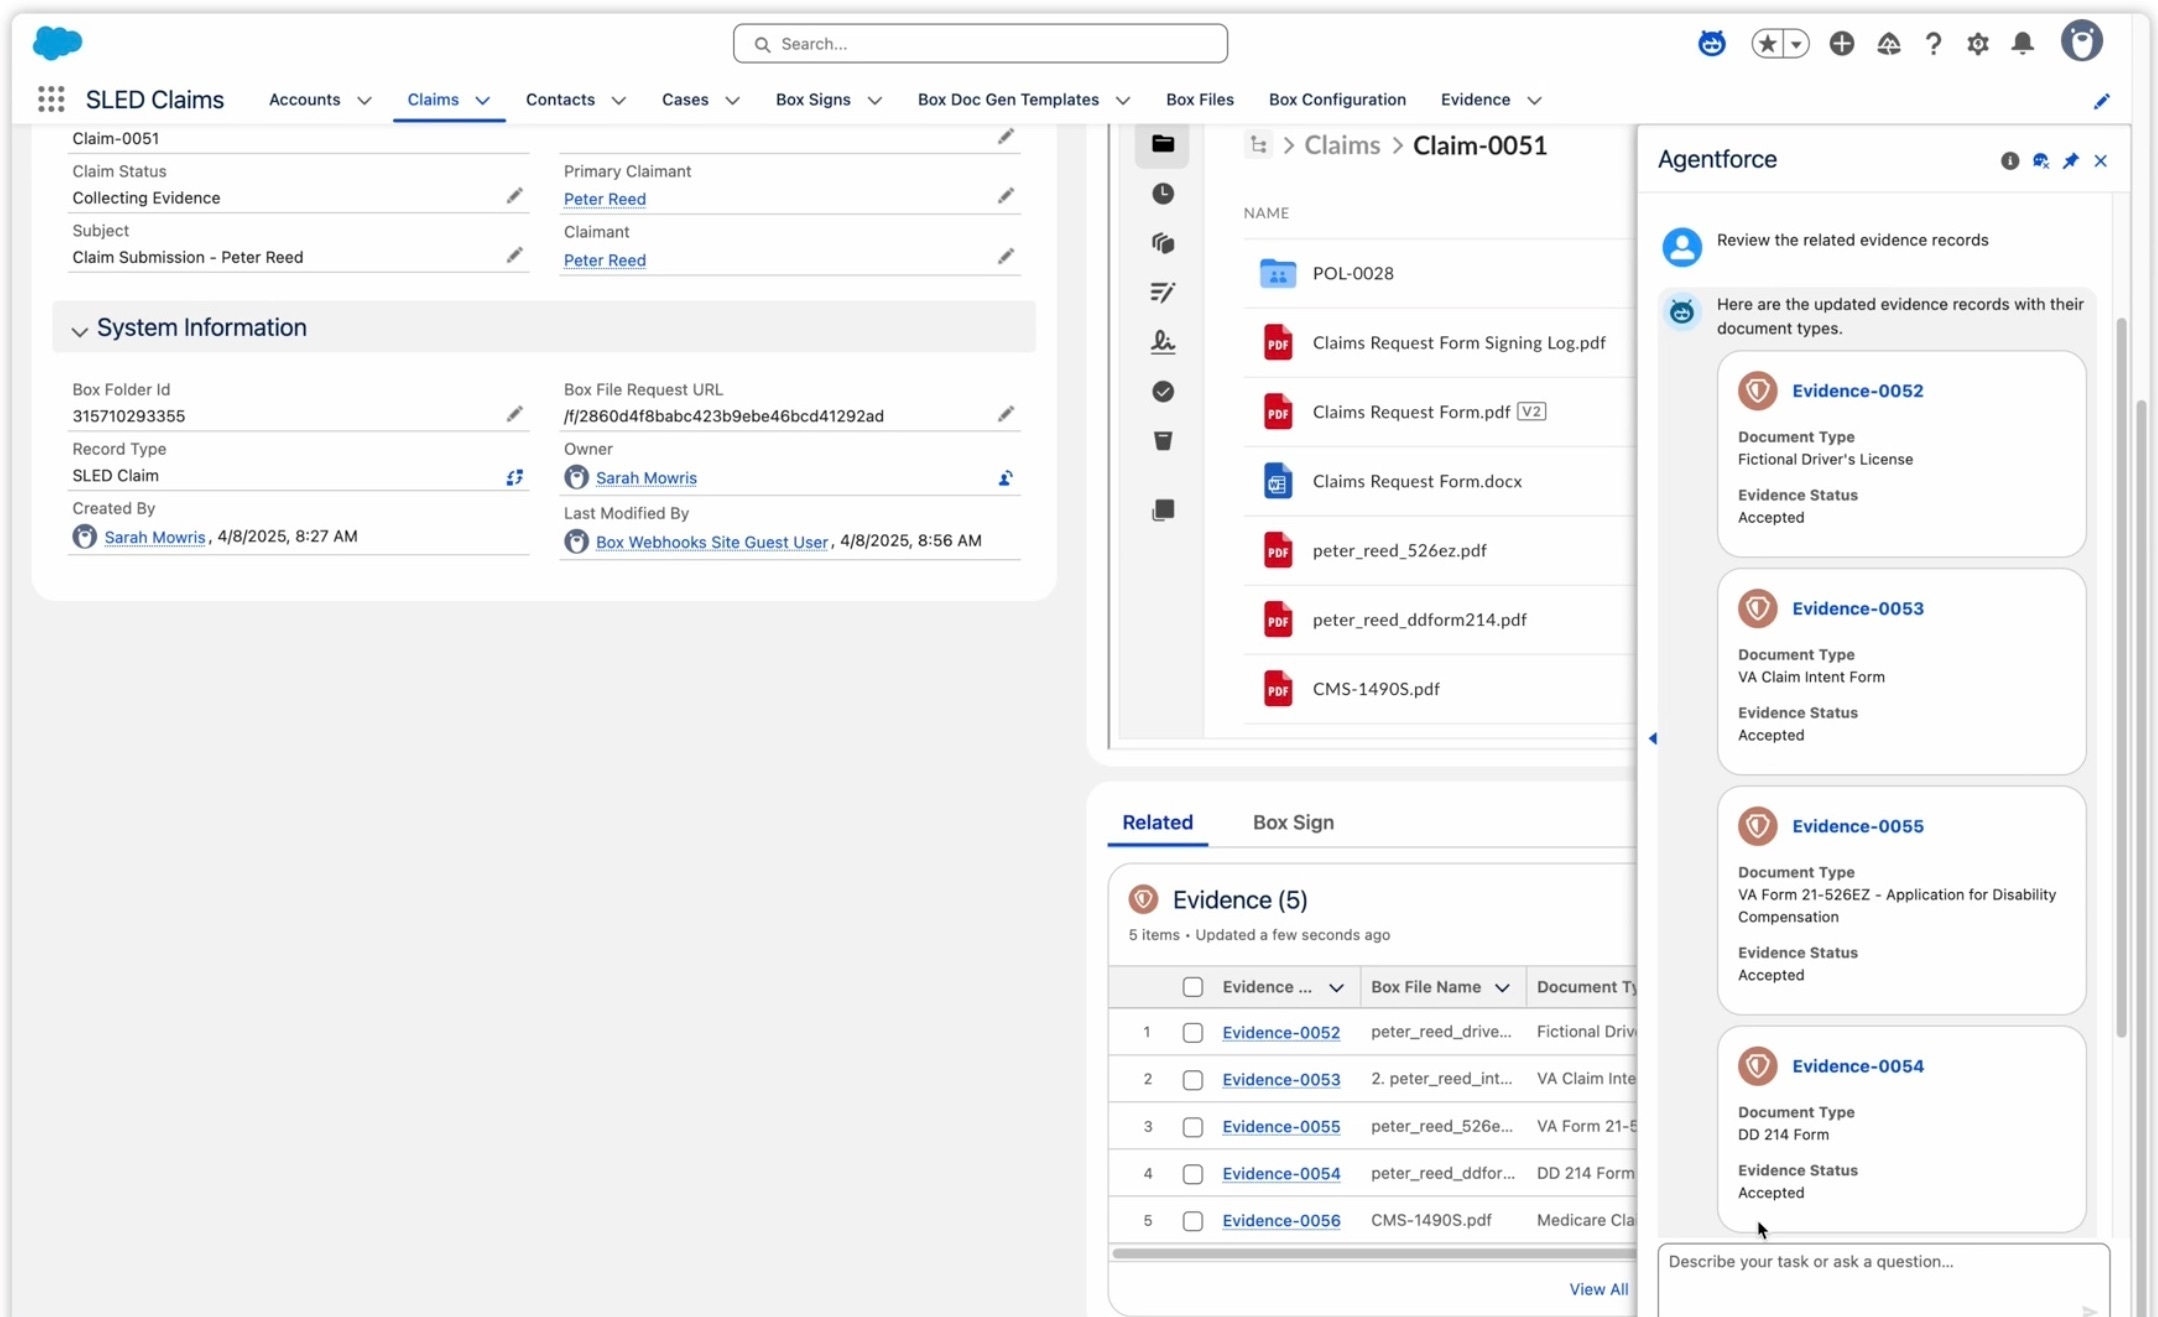Open the Trailhead guidance icon

click(x=1888, y=44)
